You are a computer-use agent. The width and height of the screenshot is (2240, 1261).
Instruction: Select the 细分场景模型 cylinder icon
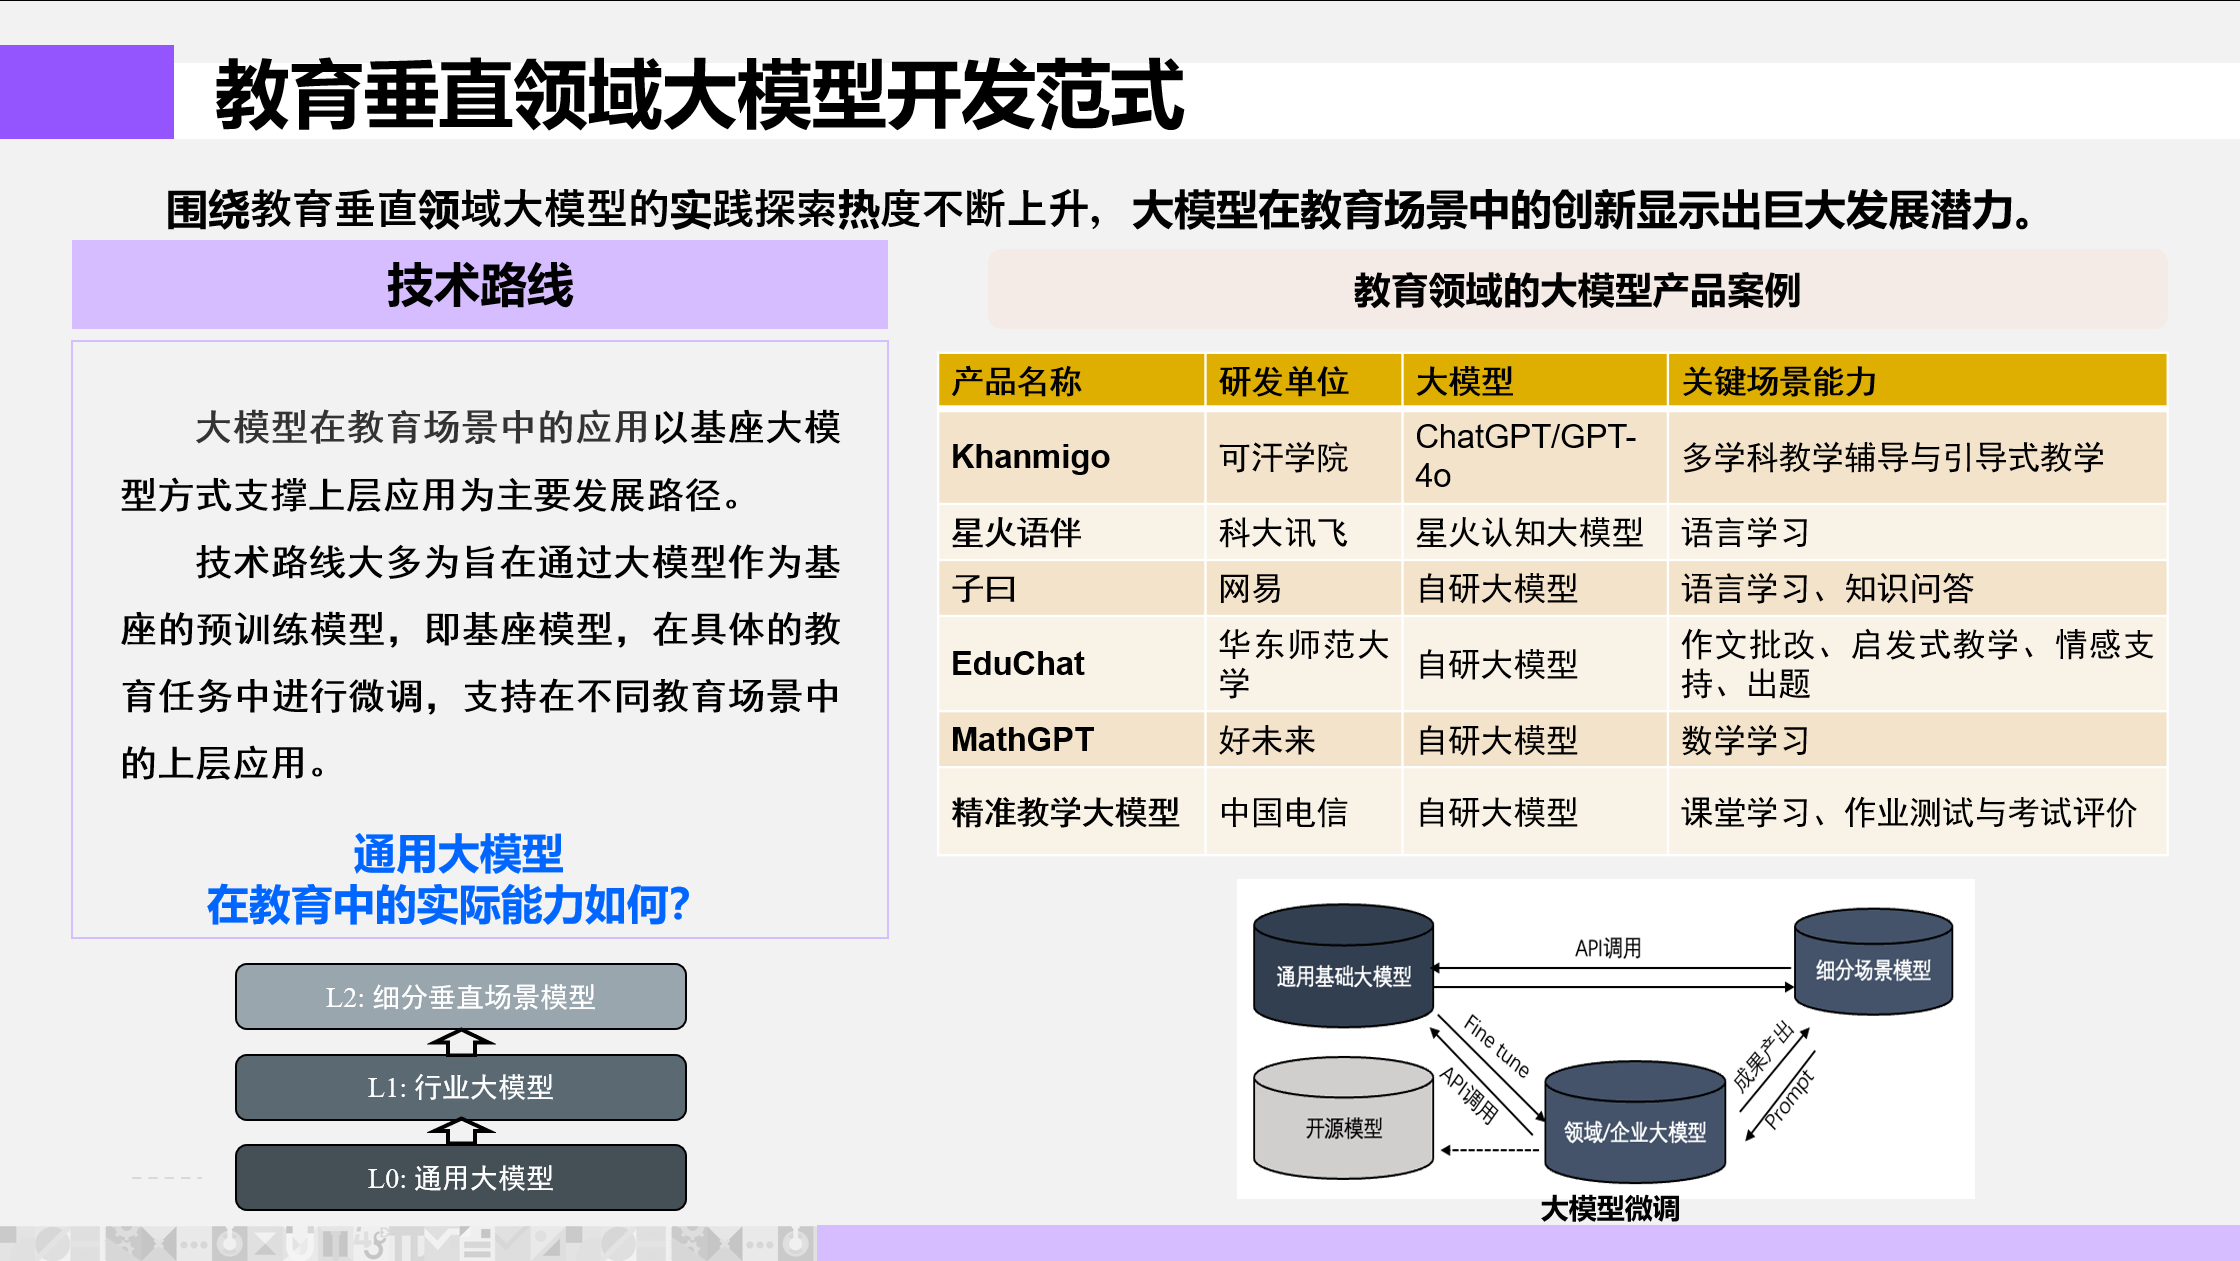(x=1872, y=963)
